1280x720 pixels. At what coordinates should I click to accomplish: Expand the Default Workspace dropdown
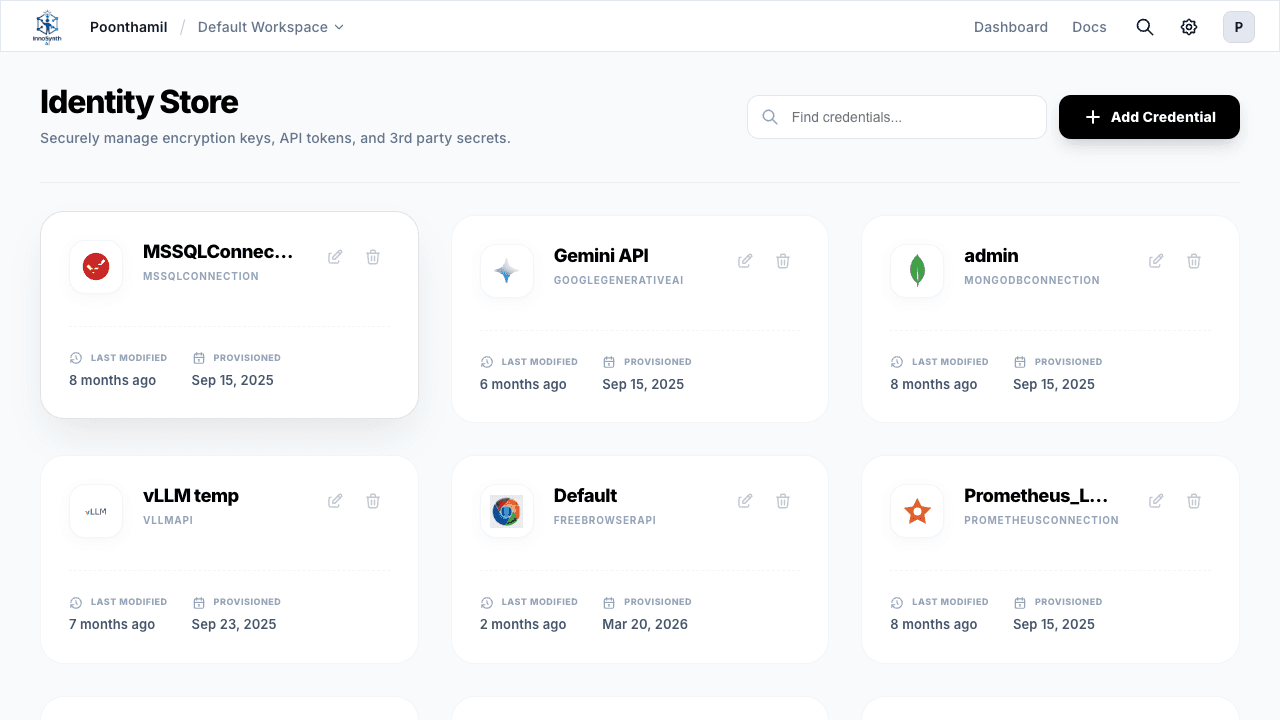point(271,27)
